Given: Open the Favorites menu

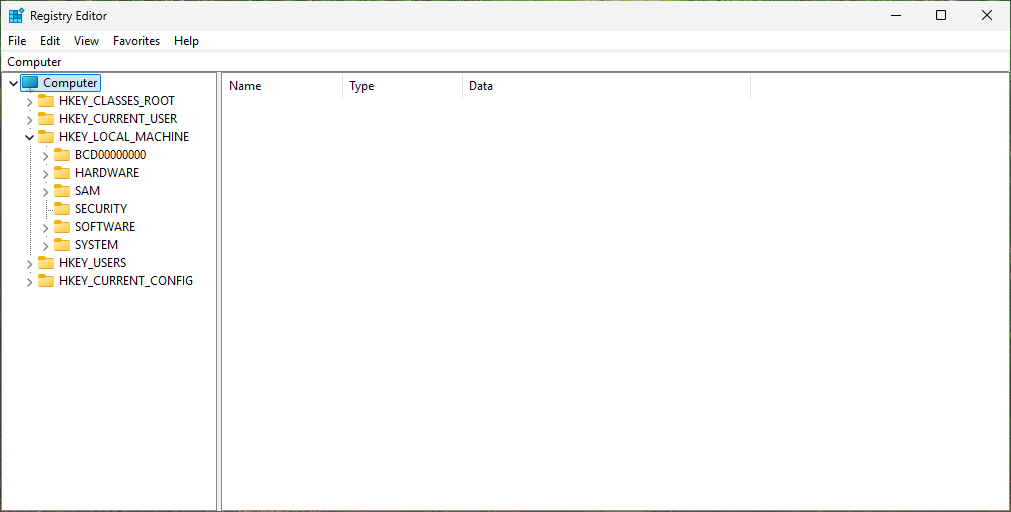Looking at the screenshot, I should [x=136, y=41].
